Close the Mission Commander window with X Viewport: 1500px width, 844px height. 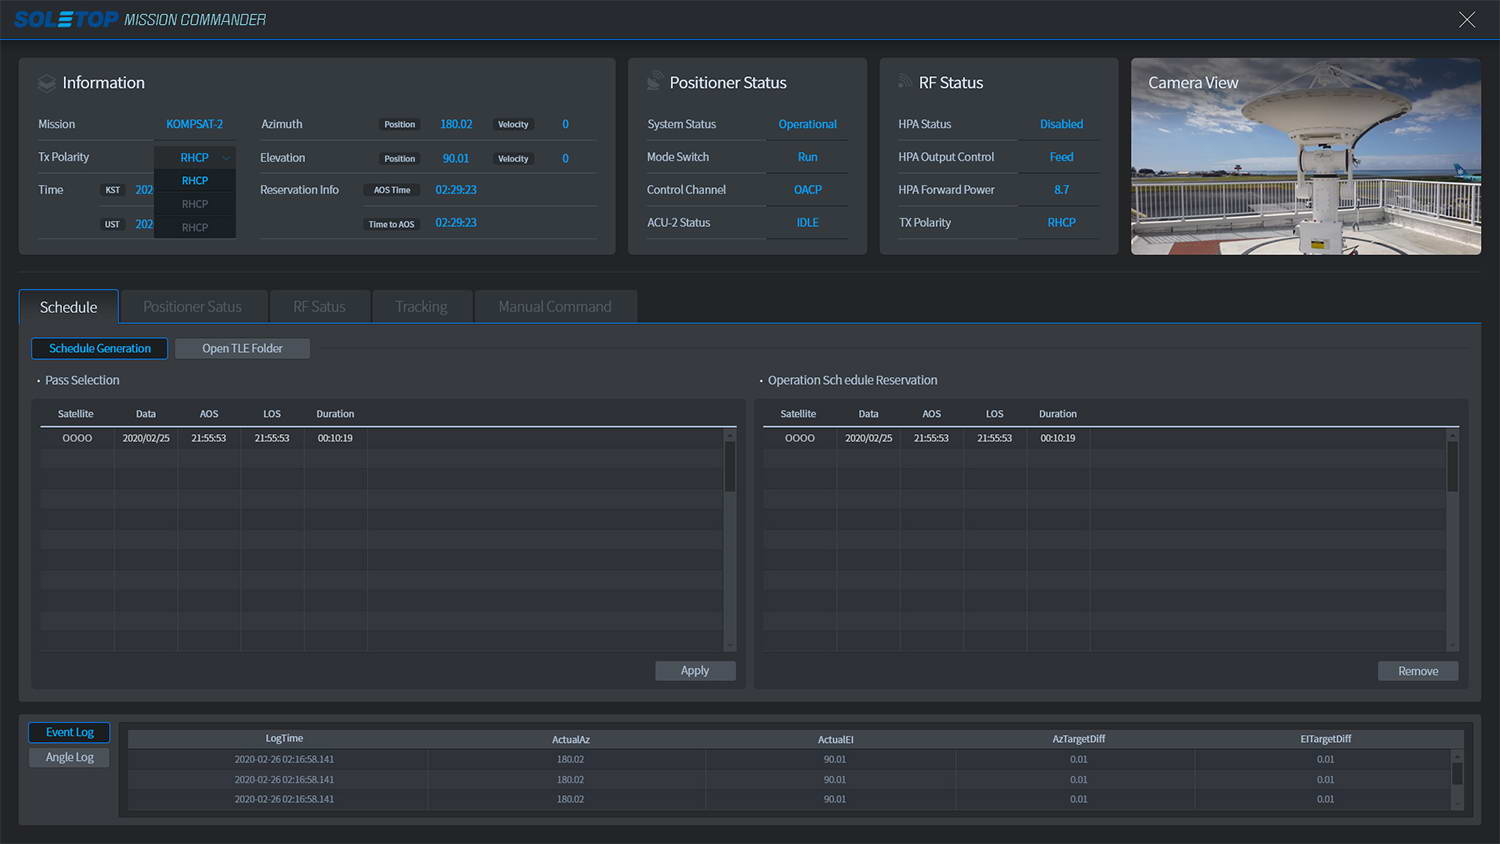(1467, 20)
